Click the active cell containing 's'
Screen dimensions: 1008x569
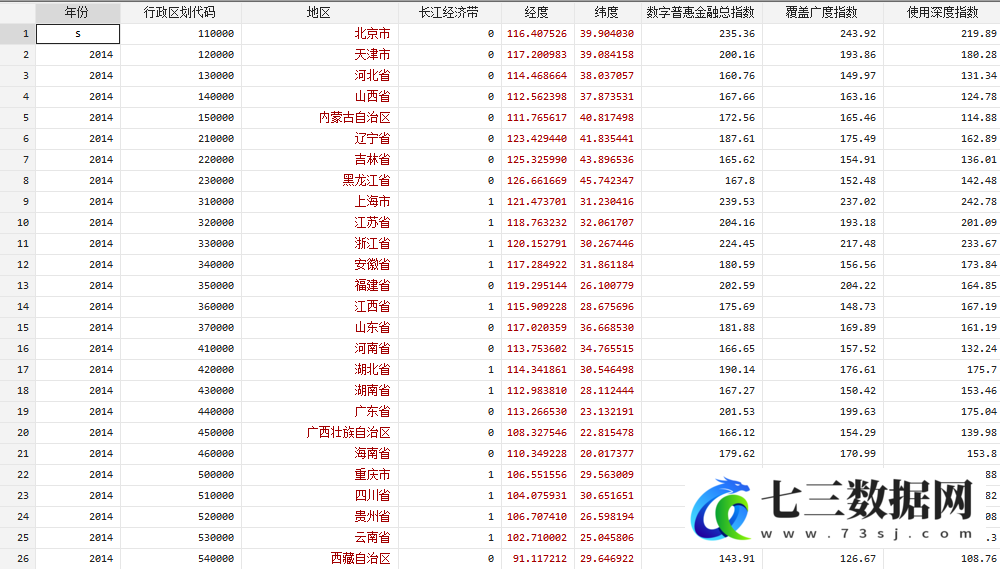(78, 33)
